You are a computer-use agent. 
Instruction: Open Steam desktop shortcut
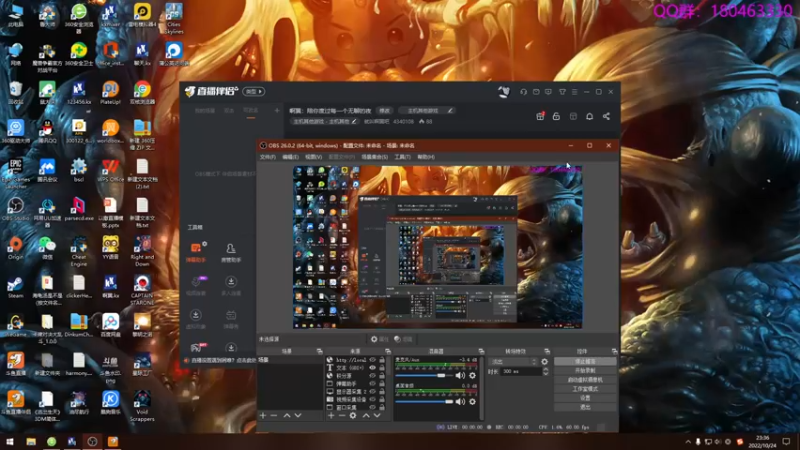tap(15, 287)
